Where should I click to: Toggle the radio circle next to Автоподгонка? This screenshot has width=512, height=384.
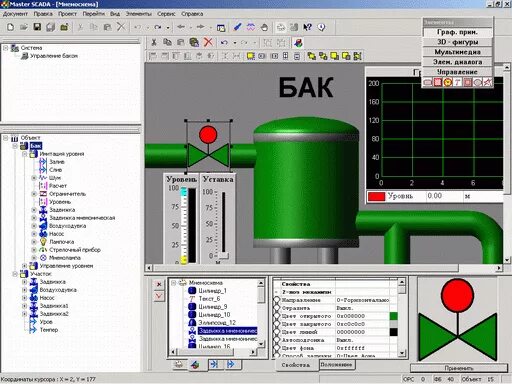coord(277,340)
